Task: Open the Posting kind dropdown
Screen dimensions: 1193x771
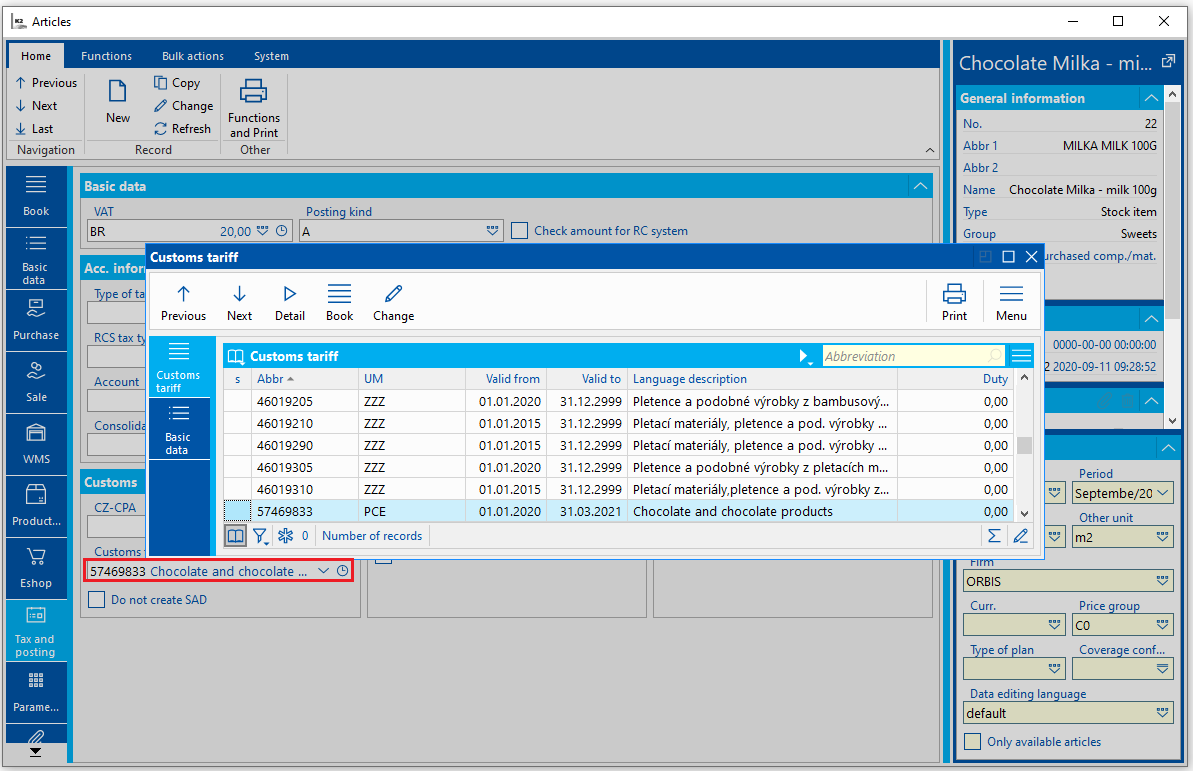Action: [x=492, y=231]
